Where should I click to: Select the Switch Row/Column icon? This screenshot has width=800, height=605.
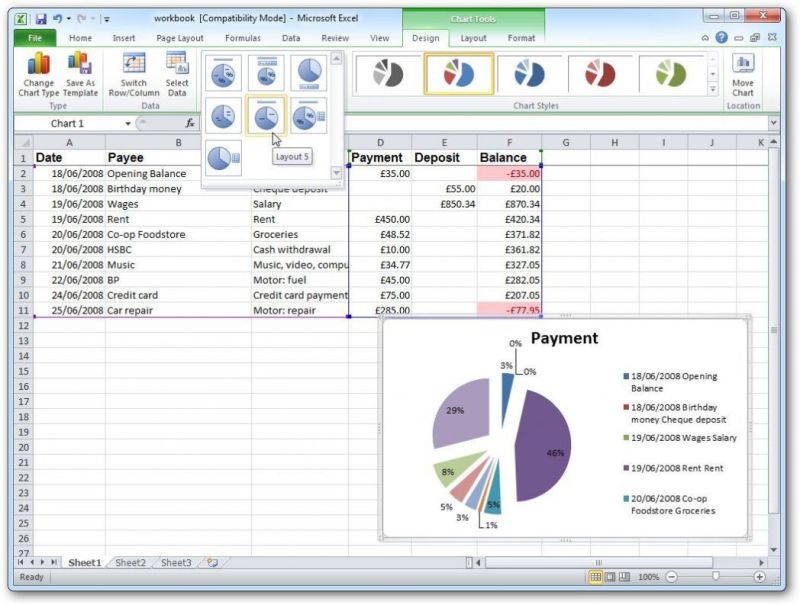click(x=135, y=72)
